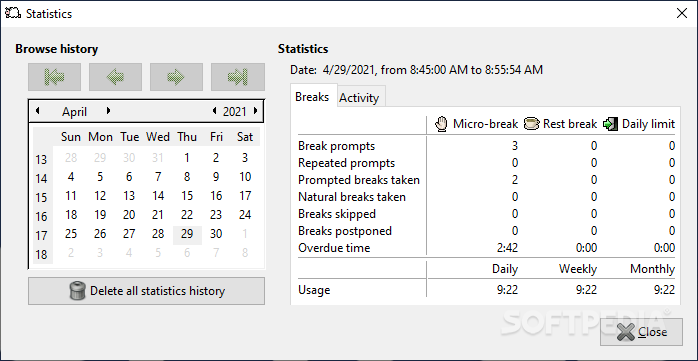698x361 pixels.
Task: Select April 13 in the calendar
Action: tap(129, 196)
